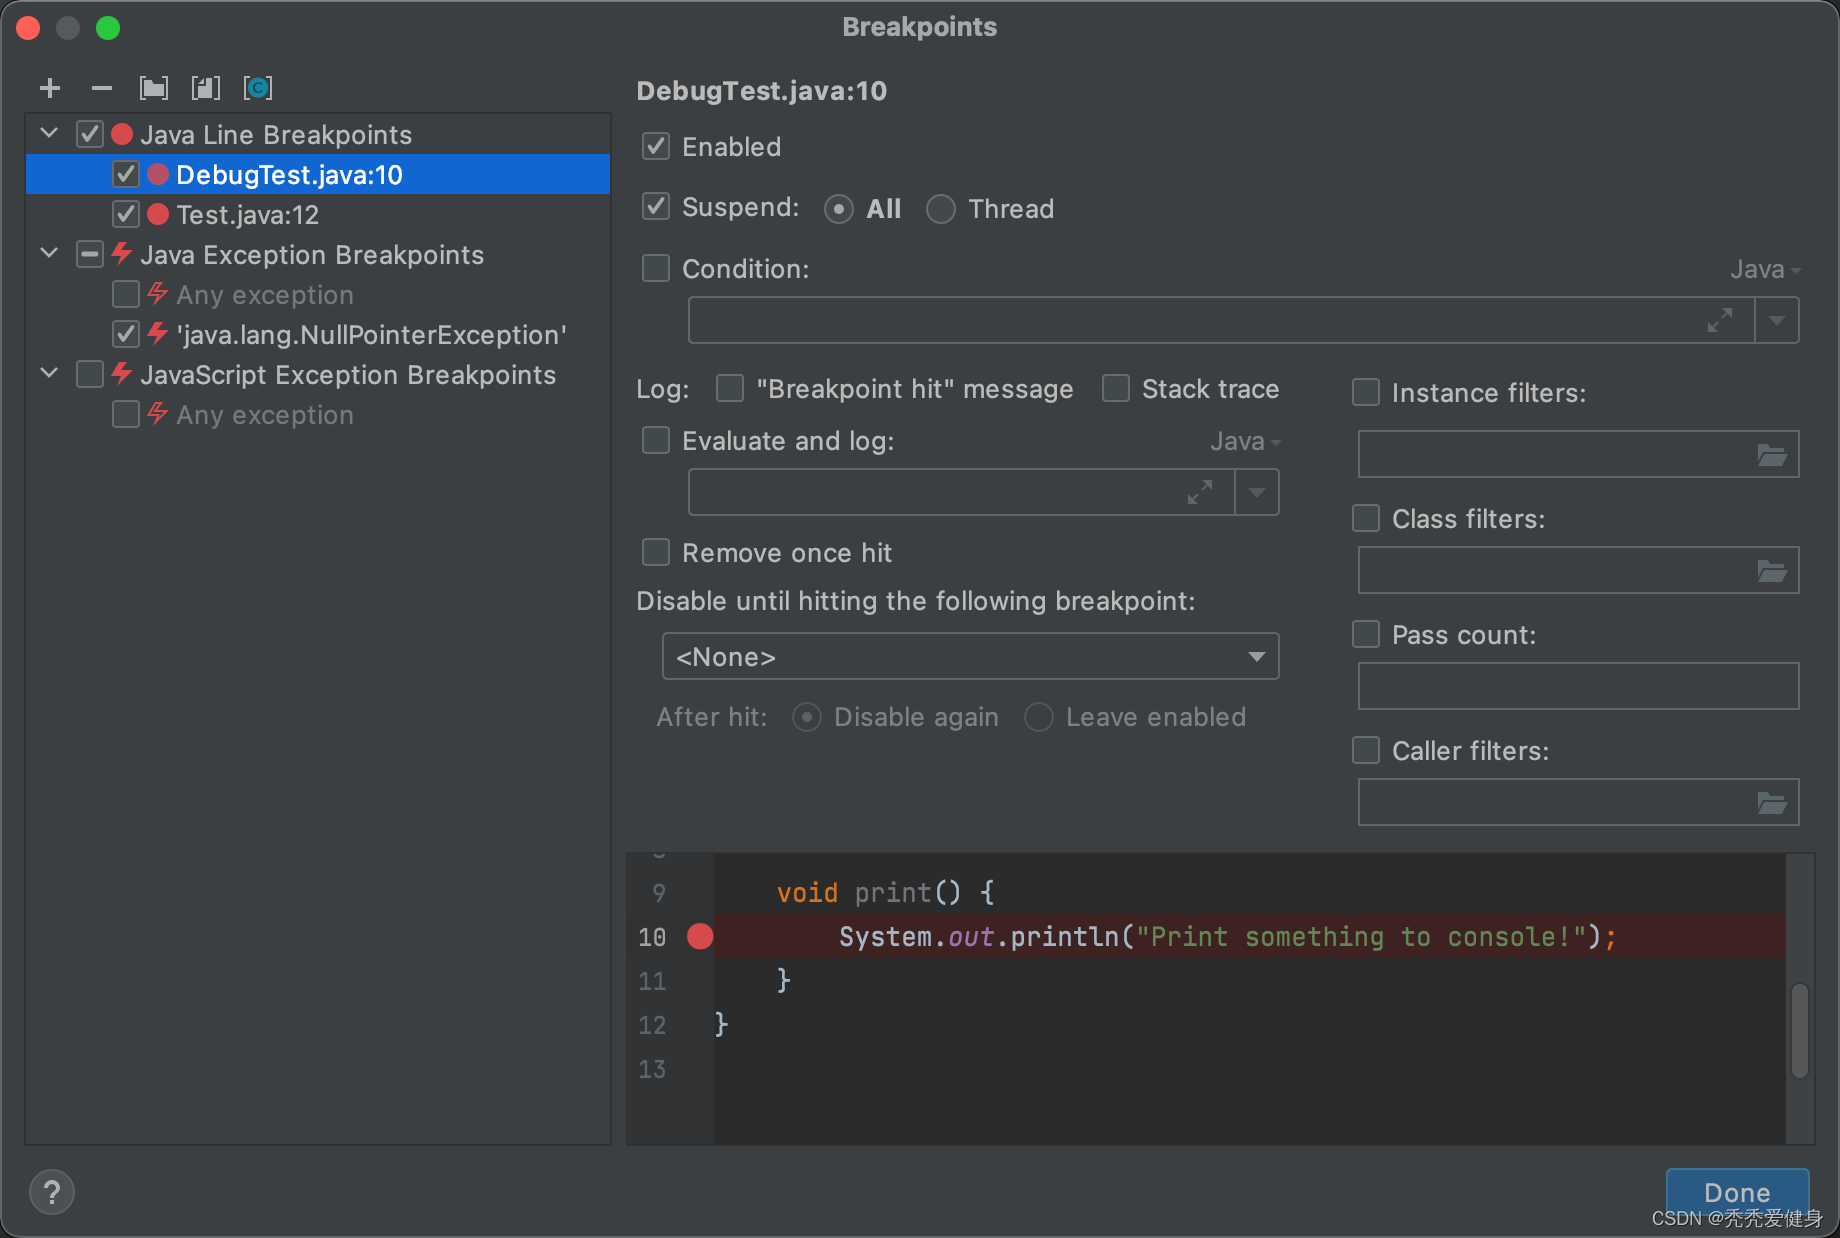Tick the Remove once hit checkbox

tap(656, 552)
